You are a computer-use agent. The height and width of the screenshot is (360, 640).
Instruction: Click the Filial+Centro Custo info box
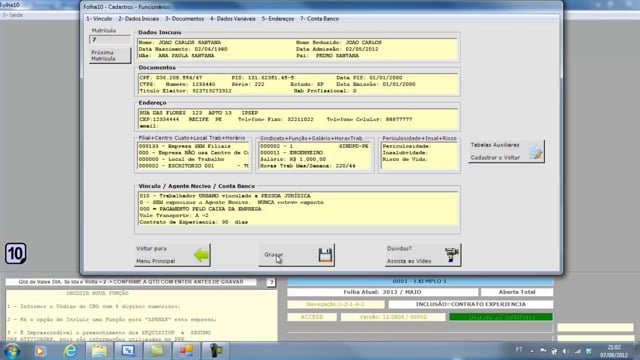pos(193,156)
